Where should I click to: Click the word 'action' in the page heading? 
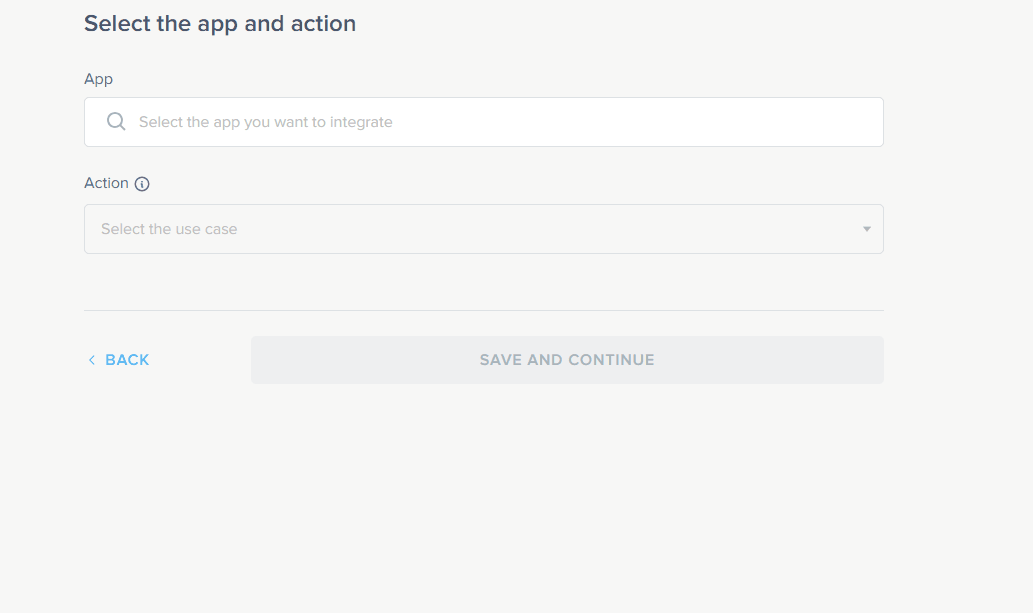(x=323, y=23)
